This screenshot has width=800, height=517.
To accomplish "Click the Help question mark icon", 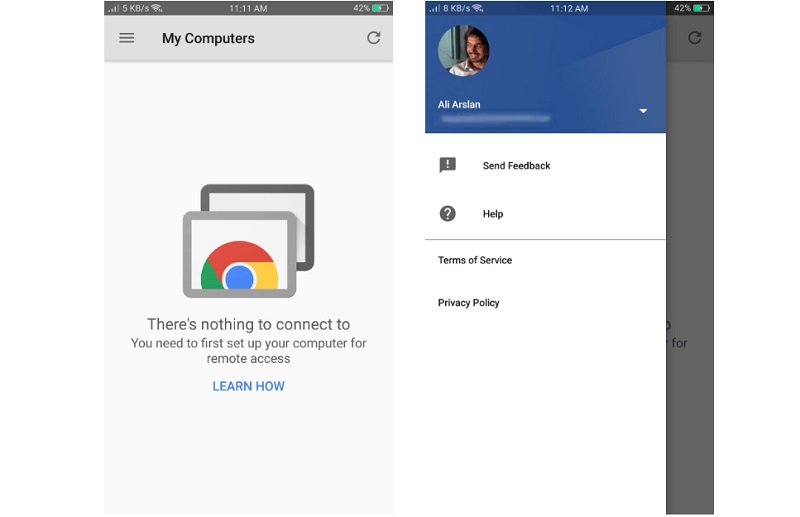I will click(x=447, y=213).
